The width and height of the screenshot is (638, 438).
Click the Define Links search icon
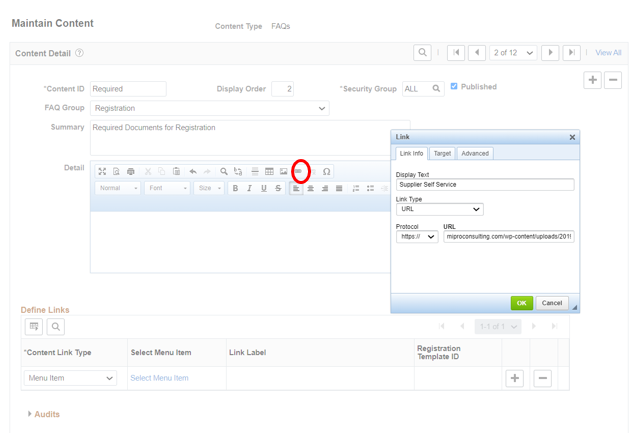56,326
